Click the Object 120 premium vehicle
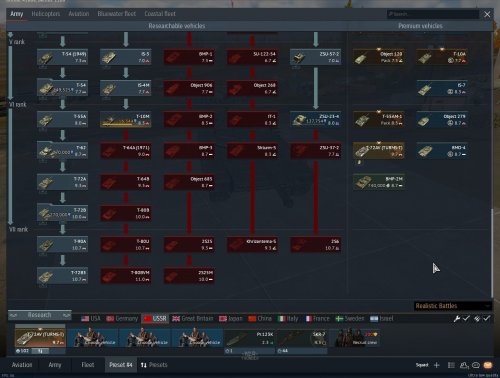Screen dimensions: 500x378 pyautogui.click(x=379, y=57)
